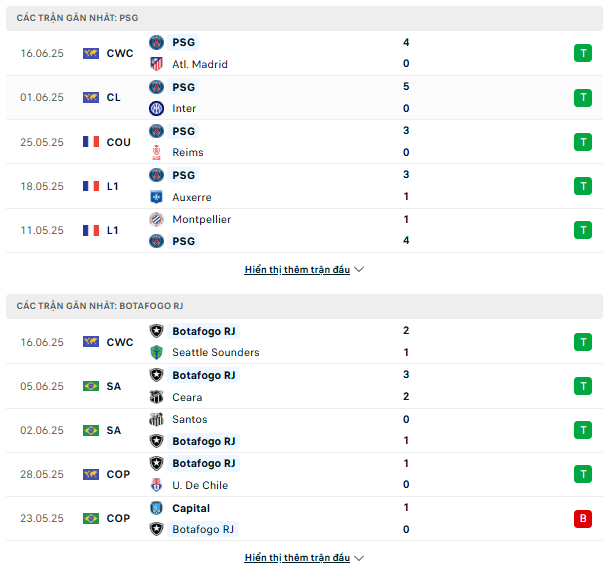Click red B loss badge for Capital match

pyautogui.click(x=583, y=518)
